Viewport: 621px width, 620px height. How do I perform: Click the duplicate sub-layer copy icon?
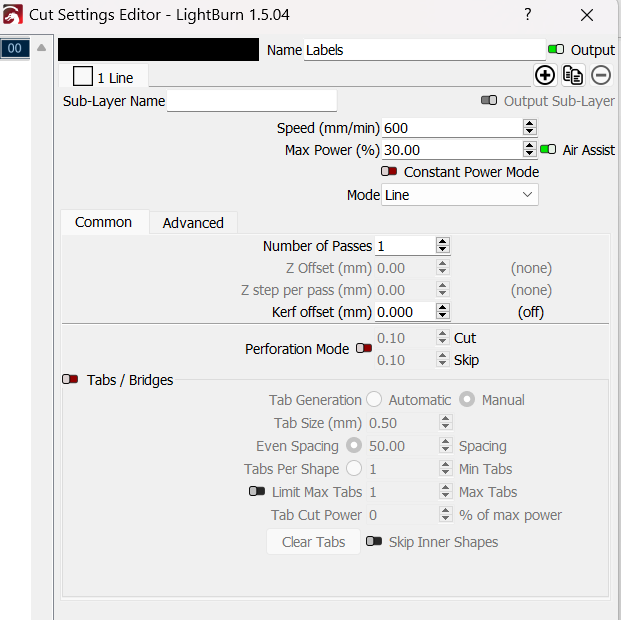pos(573,75)
